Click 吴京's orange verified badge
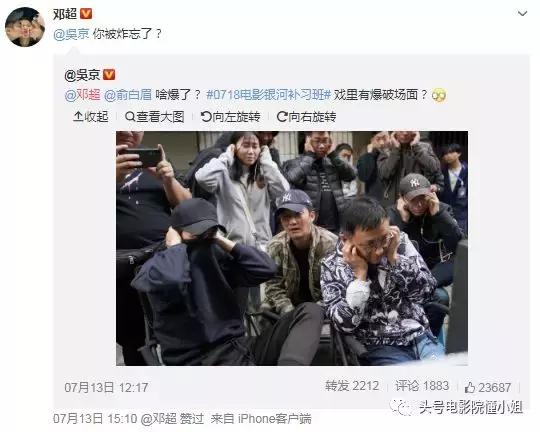This screenshot has width=540, height=432. click(109, 74)
